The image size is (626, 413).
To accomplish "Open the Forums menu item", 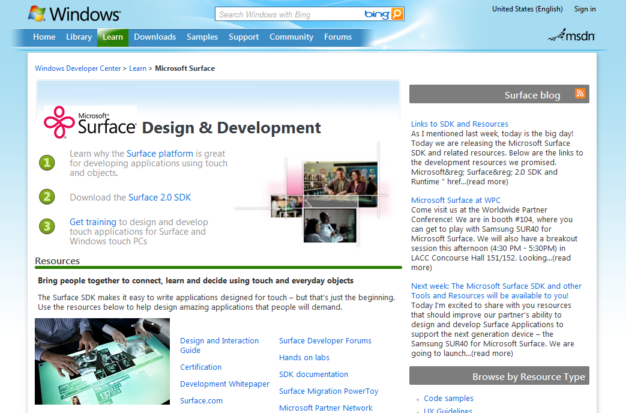I will (x=338, y=37).
